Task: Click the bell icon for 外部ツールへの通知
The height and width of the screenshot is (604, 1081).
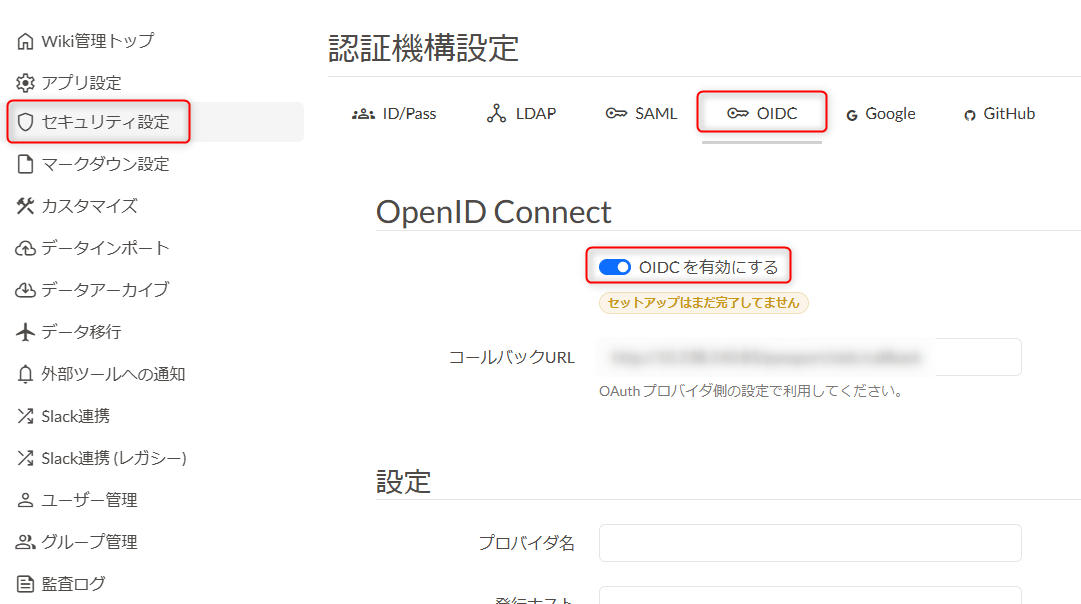Action: tap(26, 374)
